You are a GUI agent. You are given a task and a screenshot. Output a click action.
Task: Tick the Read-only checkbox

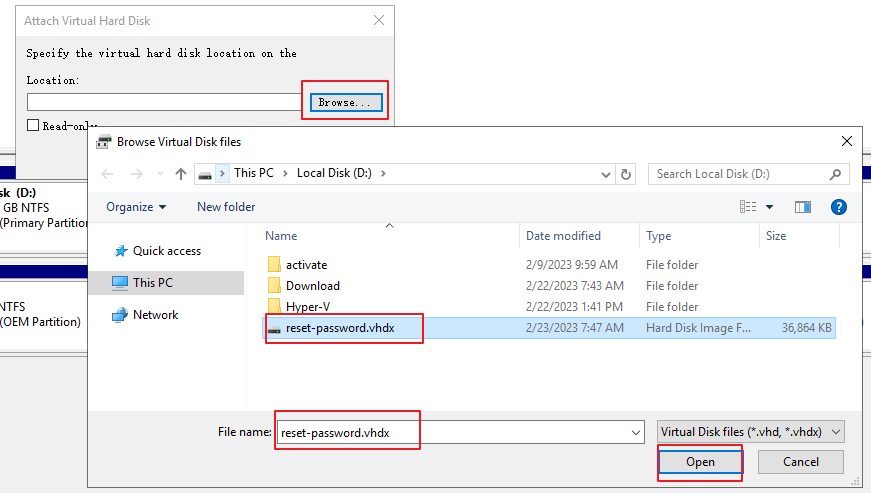pos(33,125)
